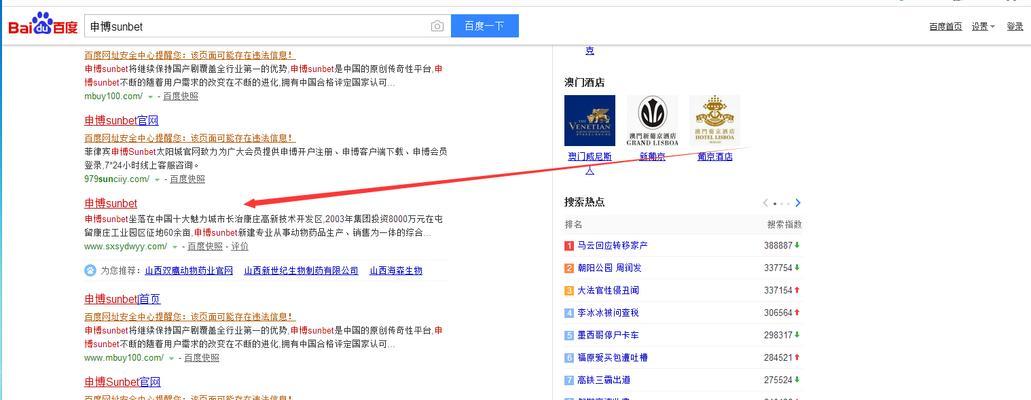Screen dimensions: 1031x400
Task: Click the 为您推荐 recommendation icon
Action: click(x=90, y=270)
